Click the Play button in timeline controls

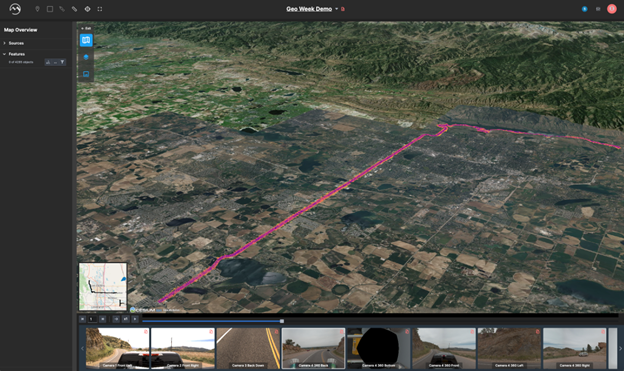point(135,319)
